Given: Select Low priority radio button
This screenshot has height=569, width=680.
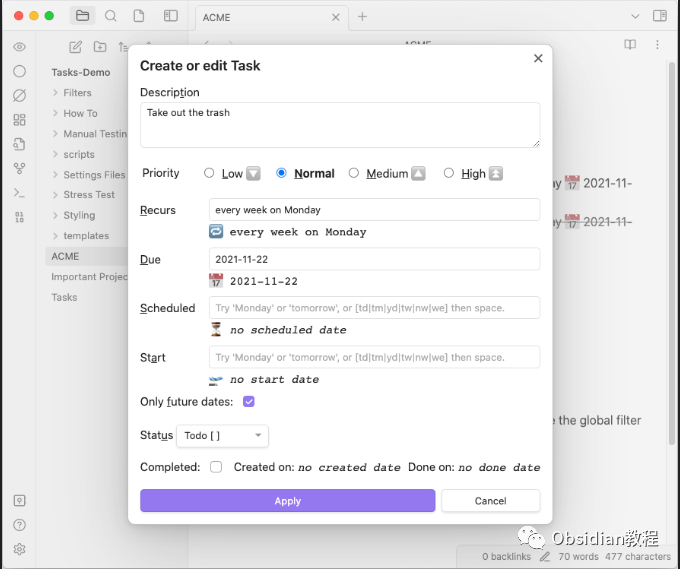Looking at the screenshot, I should (x=209, y=173).
